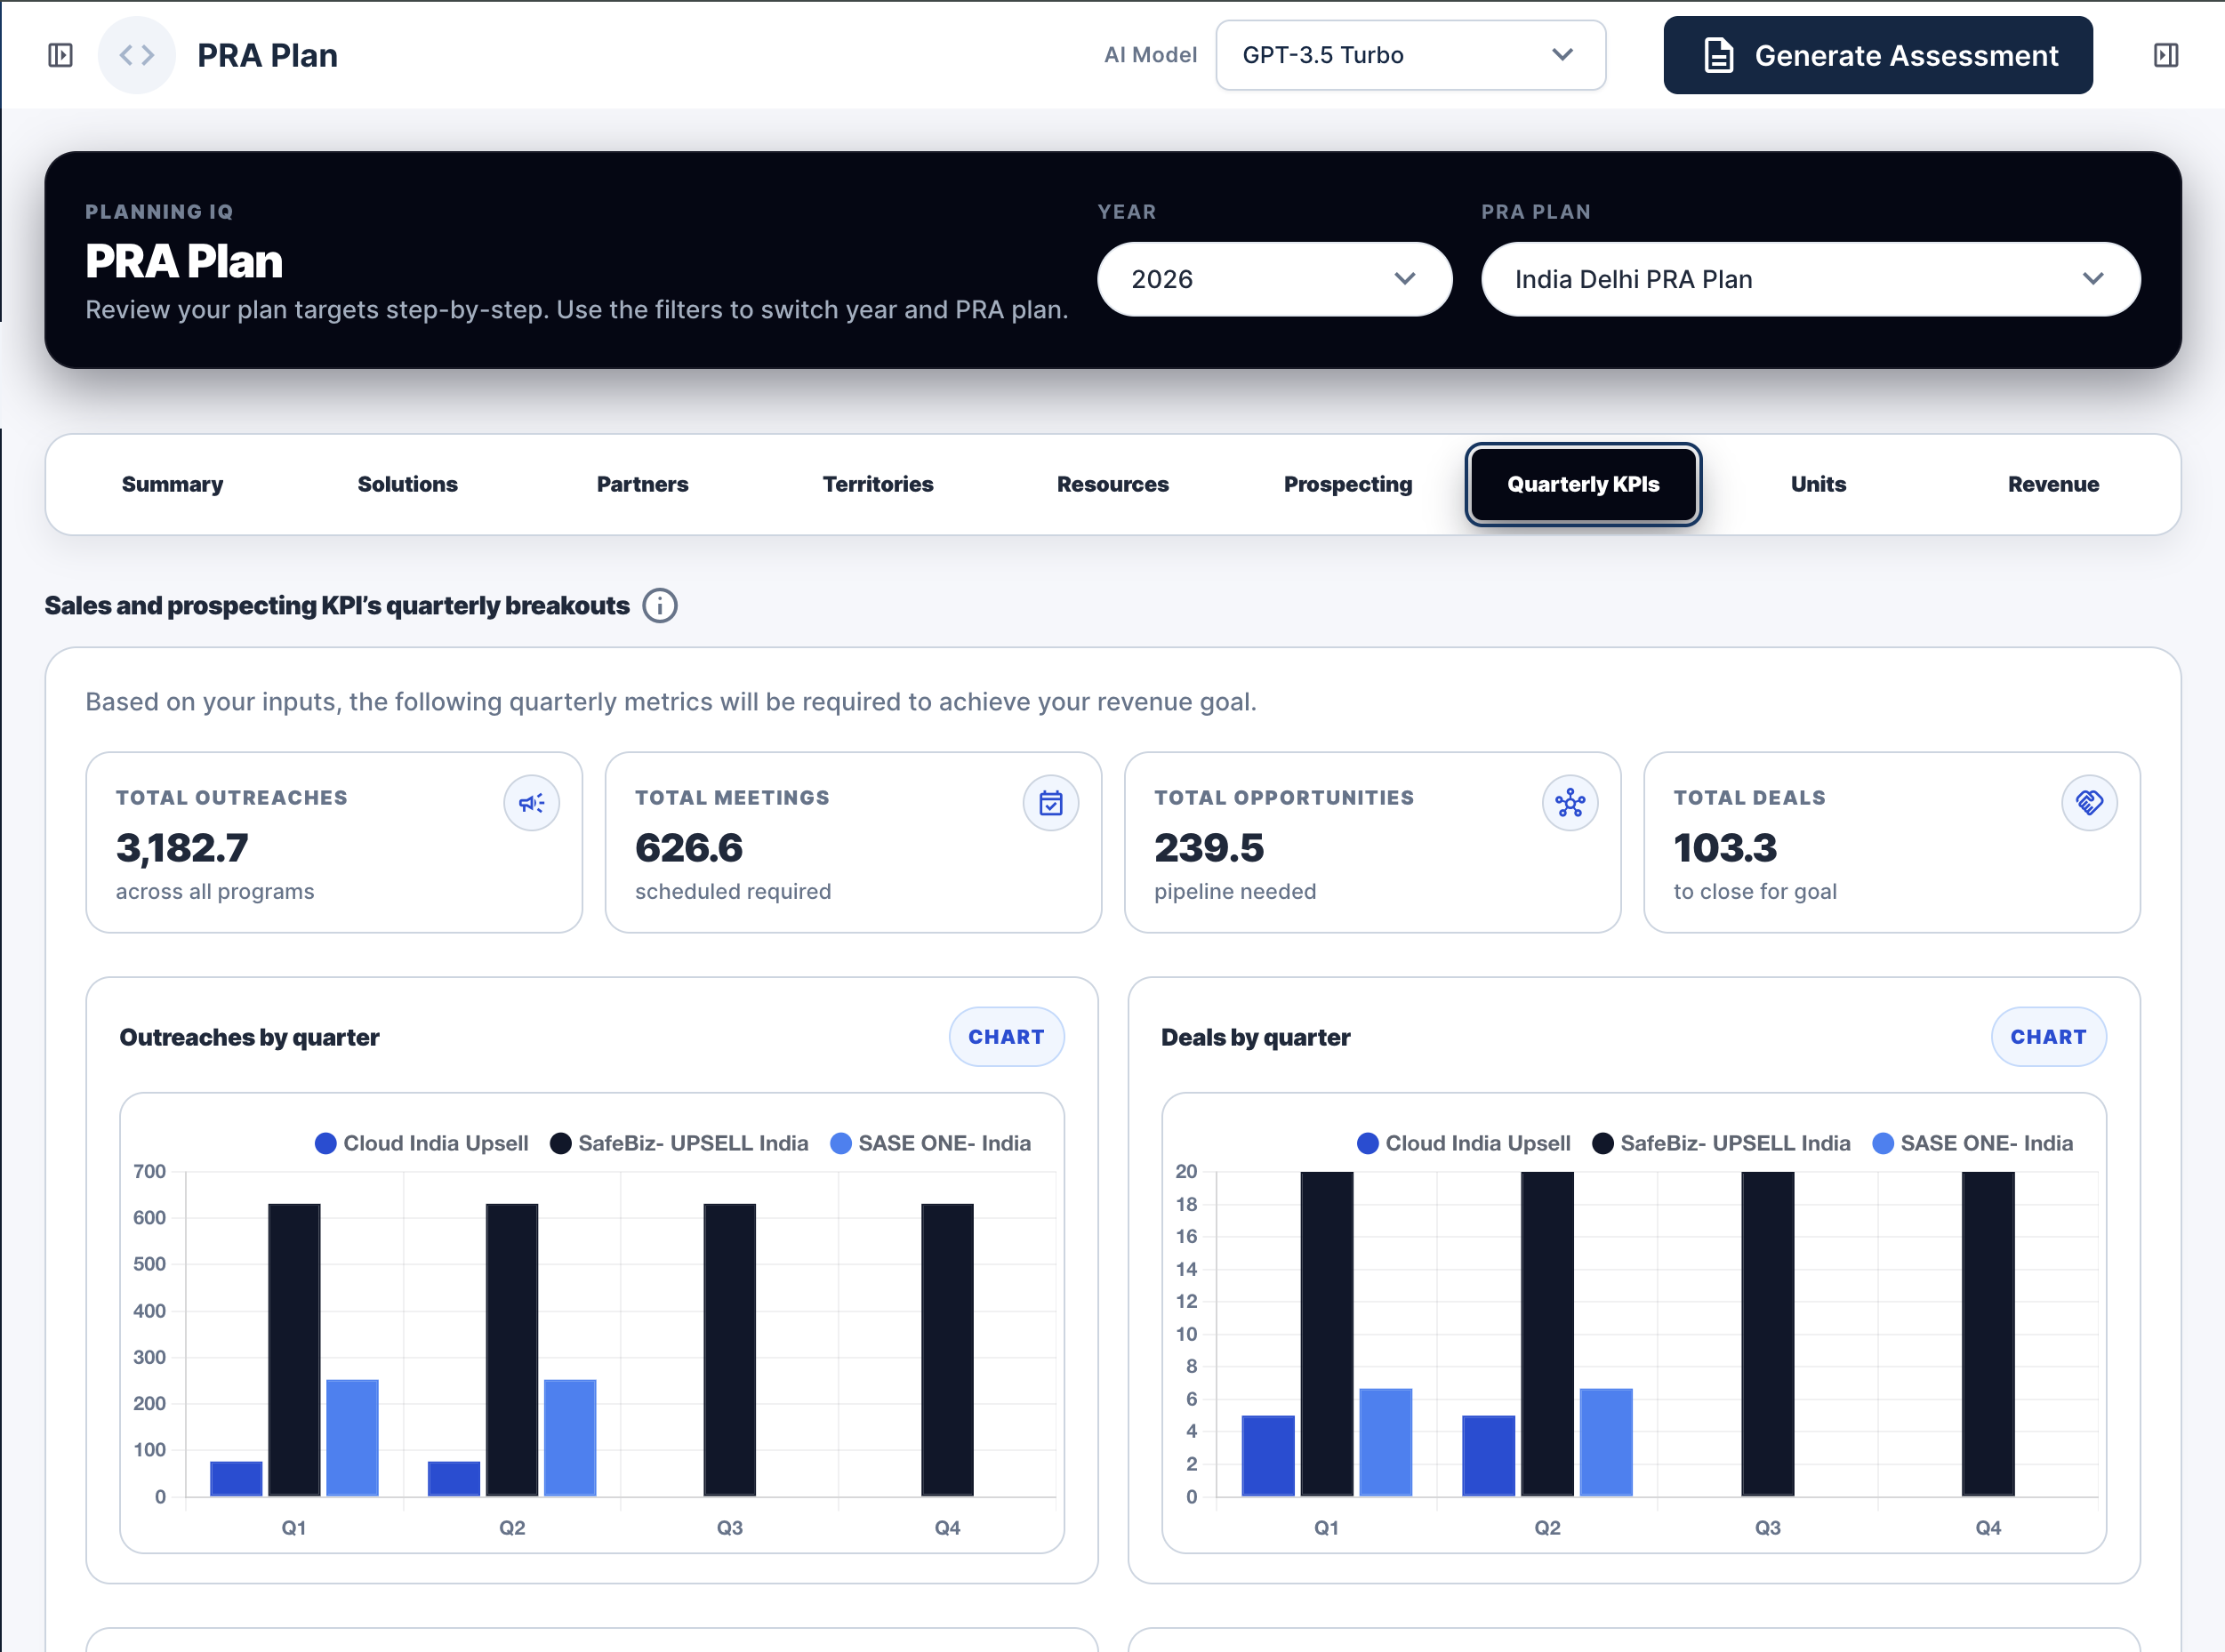2225x1652 pixels.
Task: Click the info icon next to quarterly breakouts heading
Action: click(660, 606)
